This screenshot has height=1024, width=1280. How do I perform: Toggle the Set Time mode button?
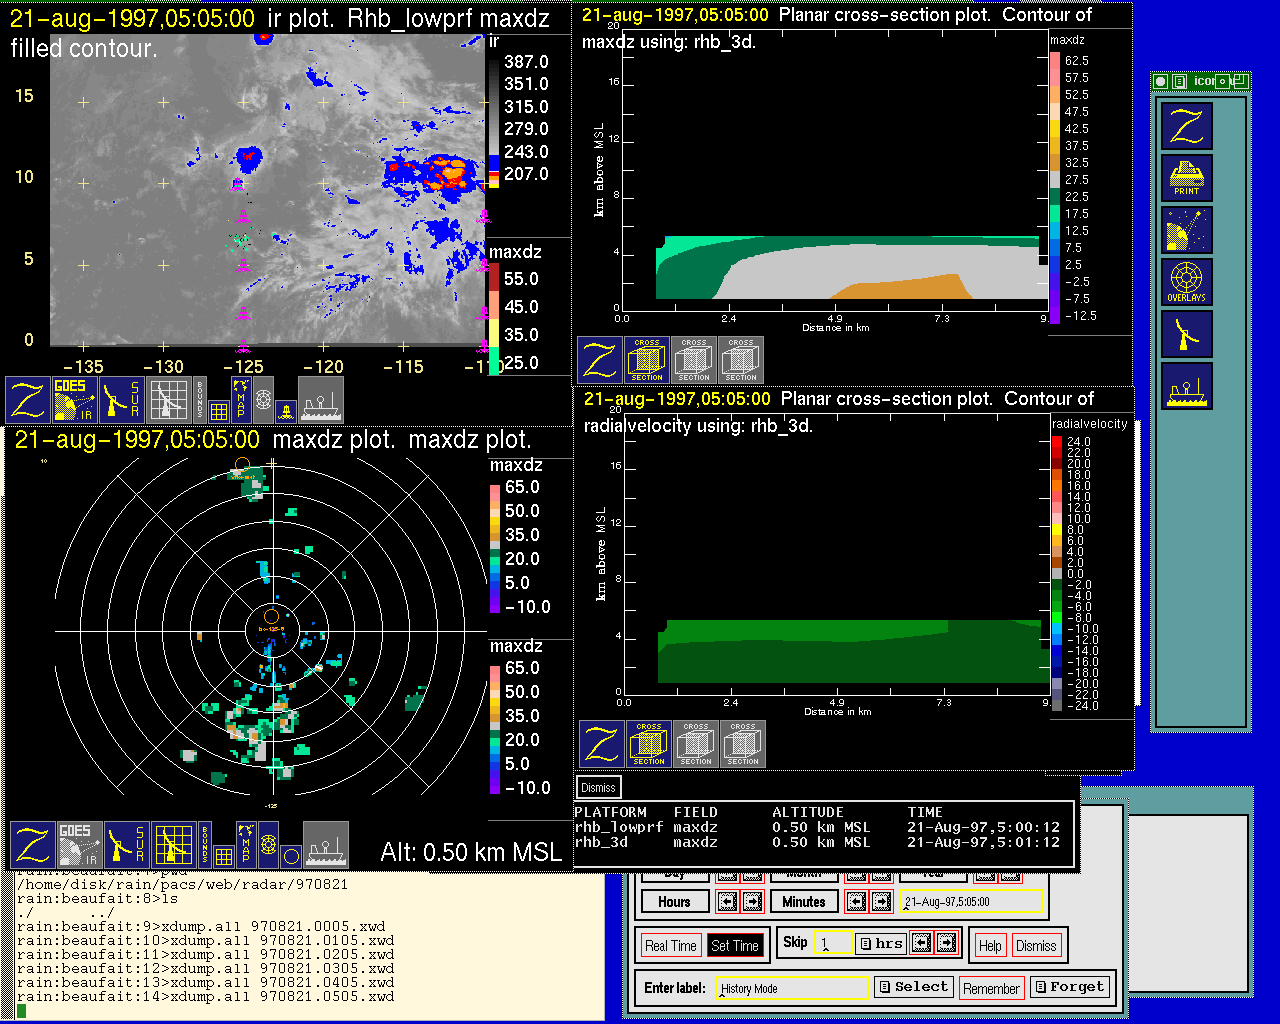click(x=735, y=946)
